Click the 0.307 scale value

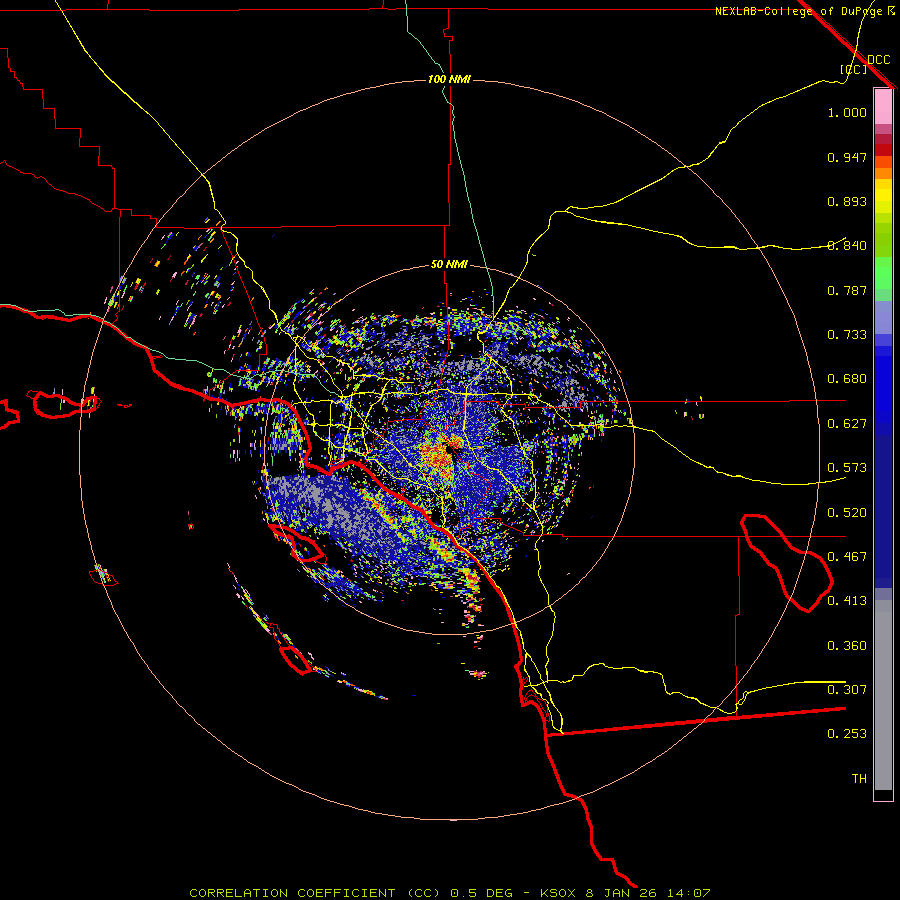847,690
